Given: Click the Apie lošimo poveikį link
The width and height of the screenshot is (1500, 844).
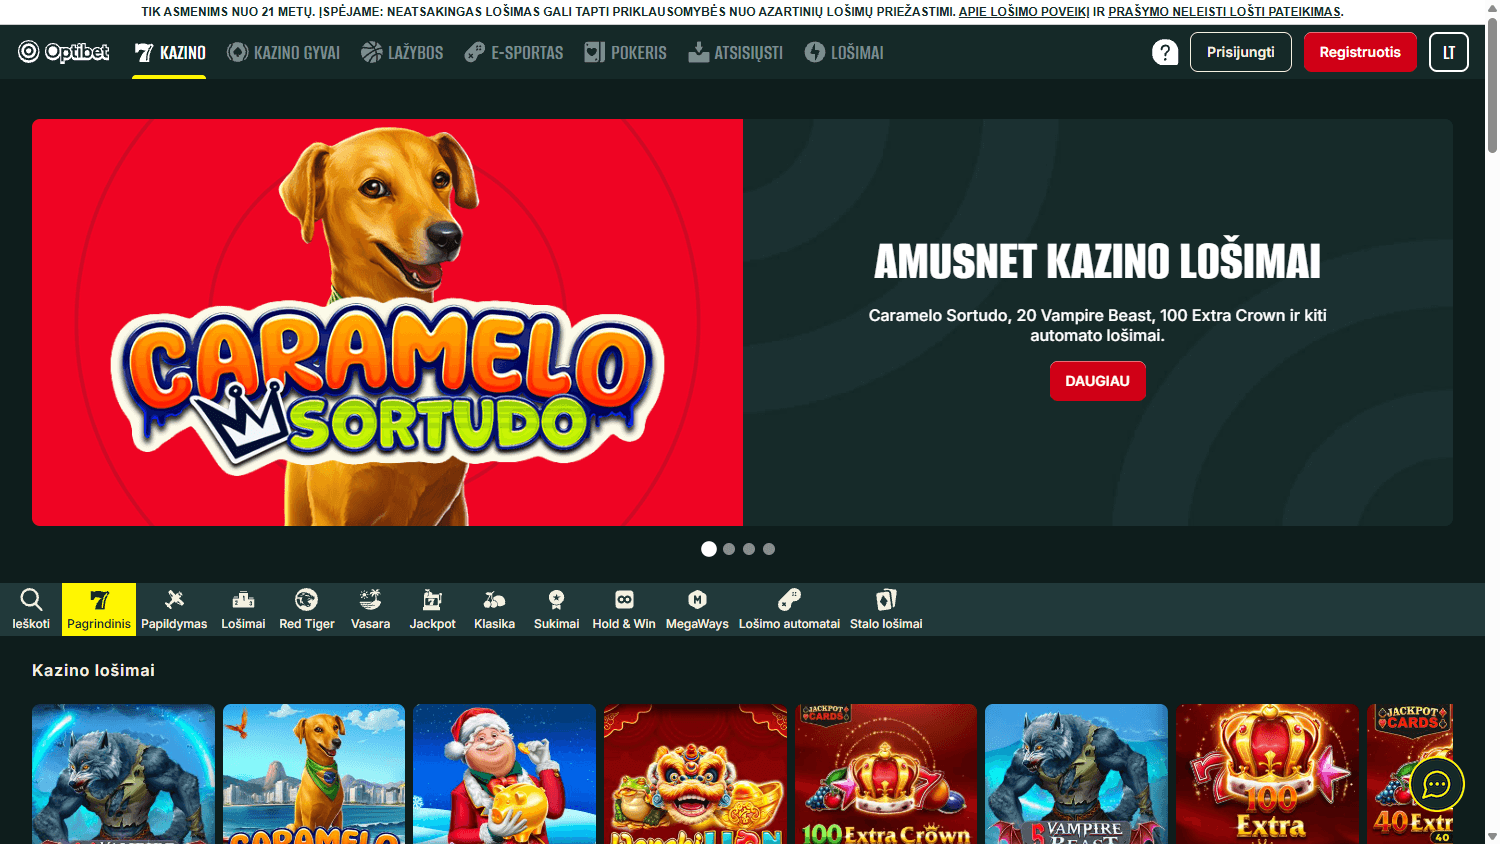Looking at the screenshot, I should [1024, 12].
